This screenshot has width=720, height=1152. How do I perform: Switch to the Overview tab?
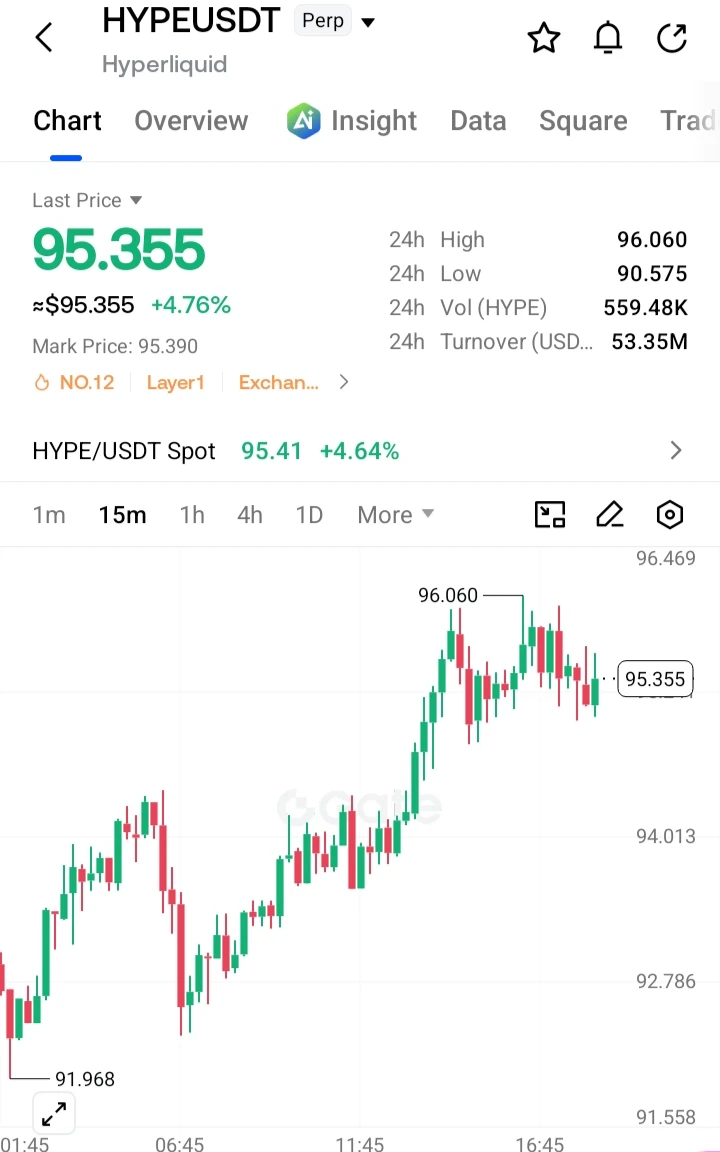click(x=191, y=120)
